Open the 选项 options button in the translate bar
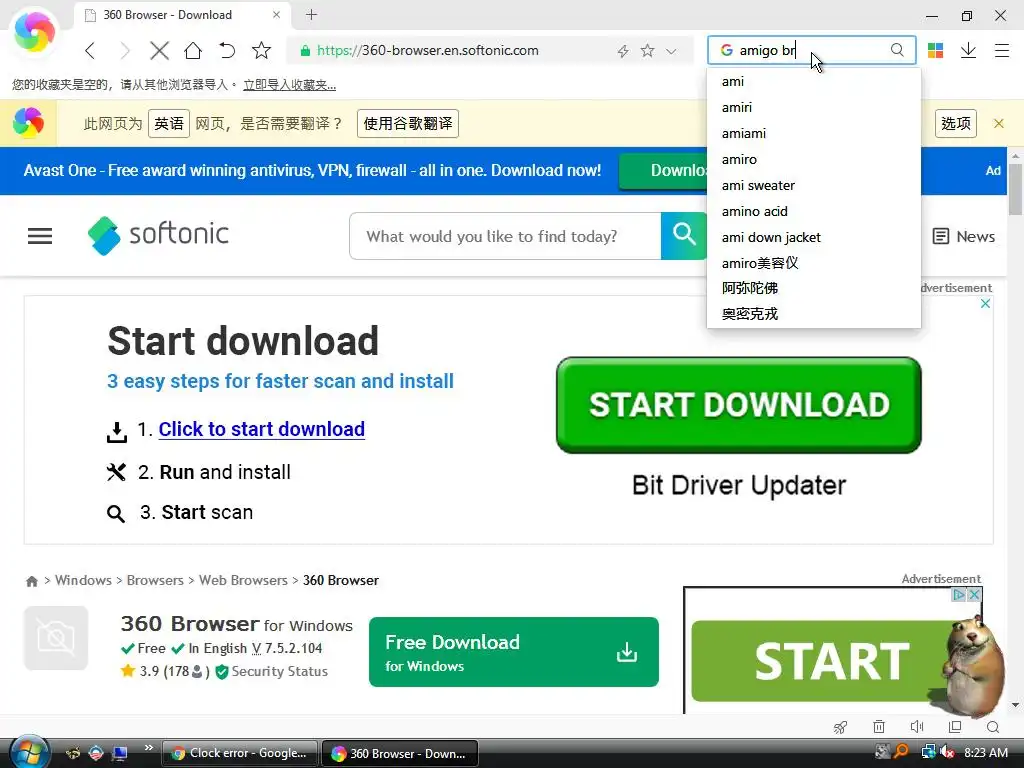Screen dimensions: 1024x768 [x=955, y=123]
